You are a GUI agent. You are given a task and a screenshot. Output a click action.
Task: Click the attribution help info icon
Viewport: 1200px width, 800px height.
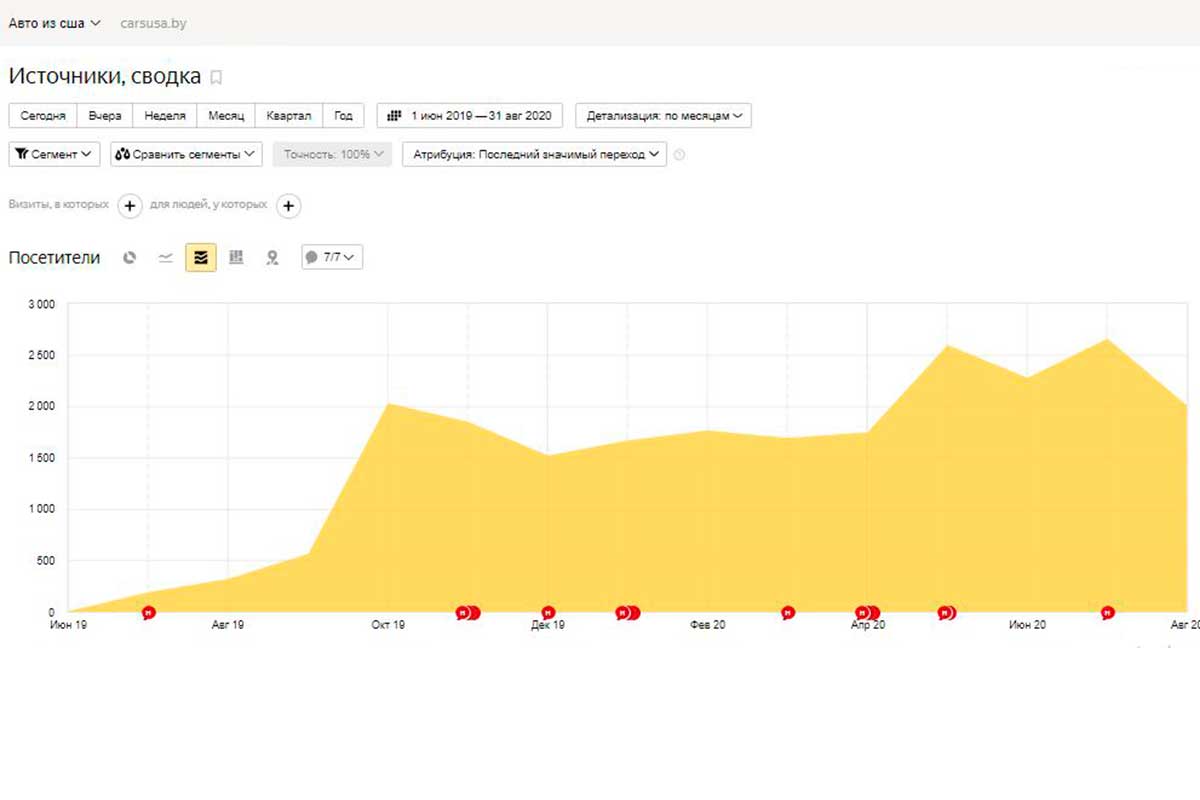(x=680, y=155)
